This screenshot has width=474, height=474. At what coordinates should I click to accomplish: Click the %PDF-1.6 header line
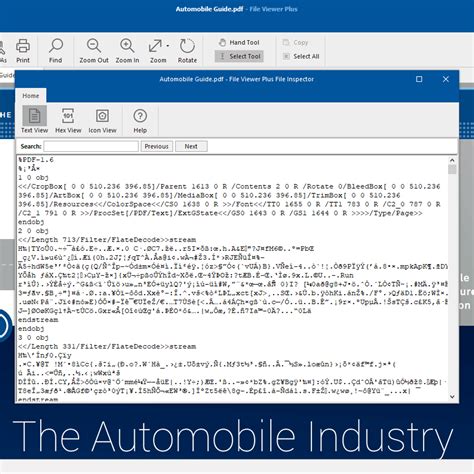[36, 160]
